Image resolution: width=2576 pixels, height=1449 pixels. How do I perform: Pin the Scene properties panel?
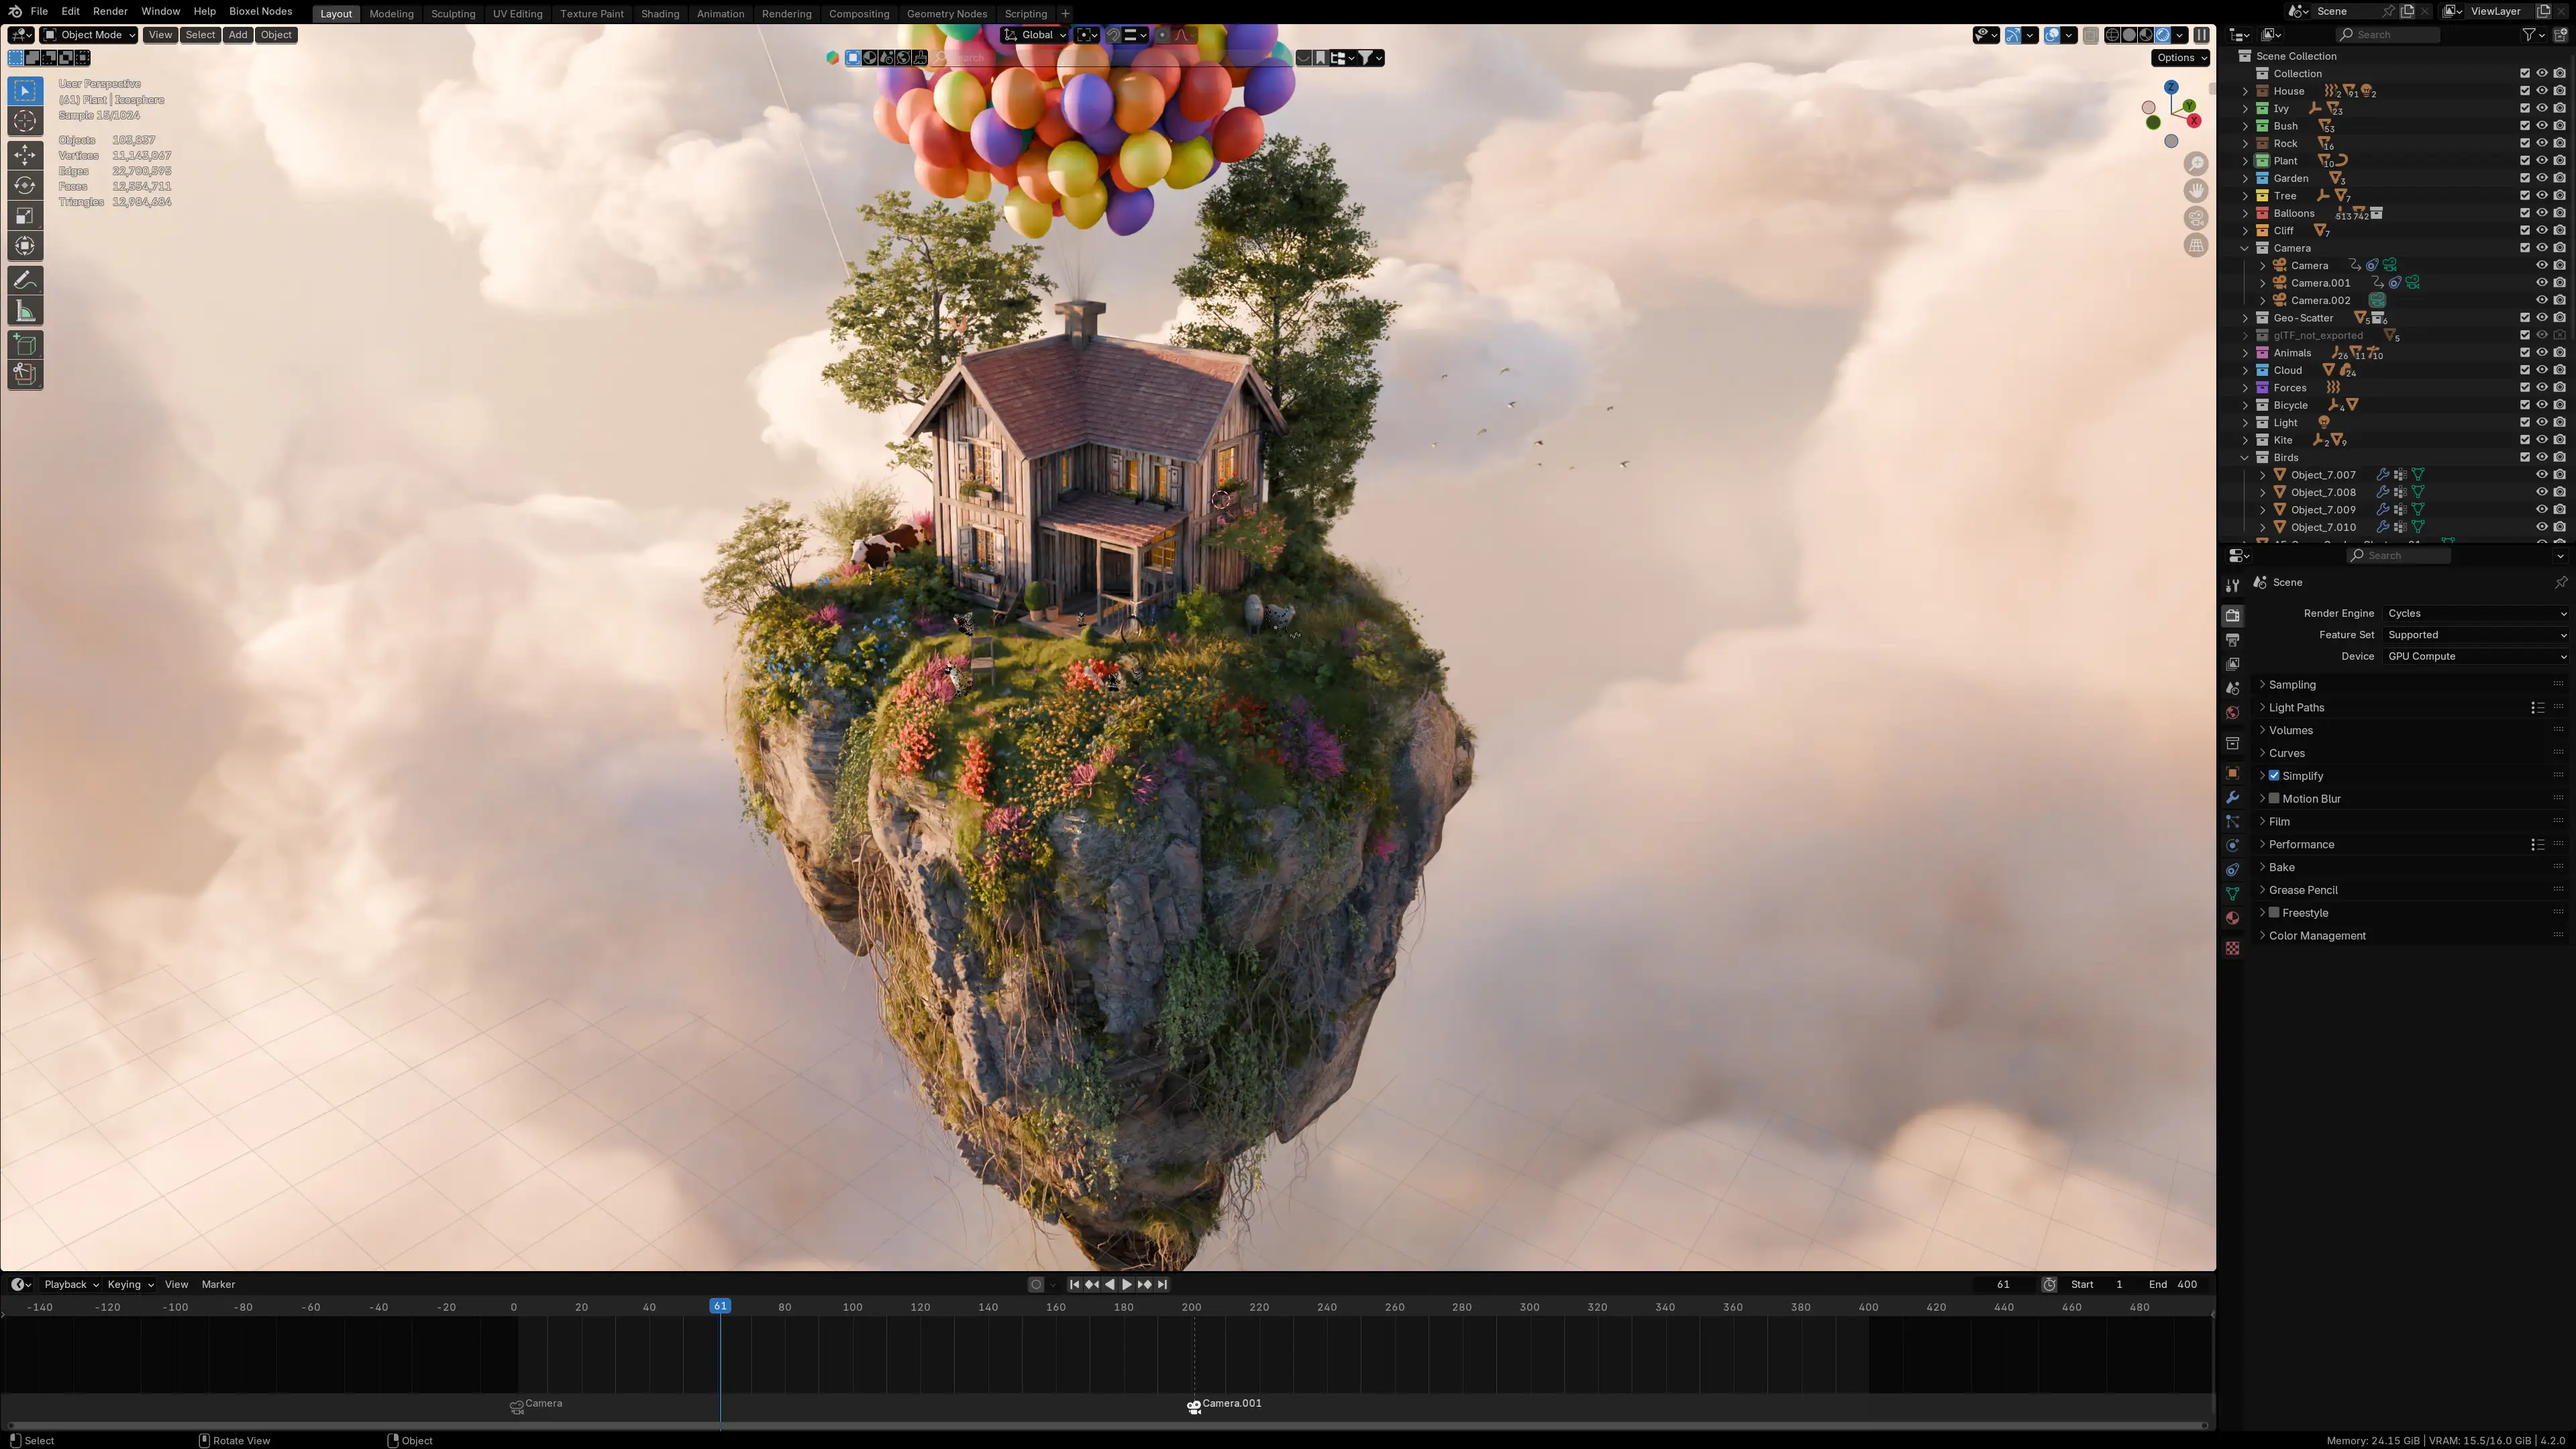[x=2560, y=582]
